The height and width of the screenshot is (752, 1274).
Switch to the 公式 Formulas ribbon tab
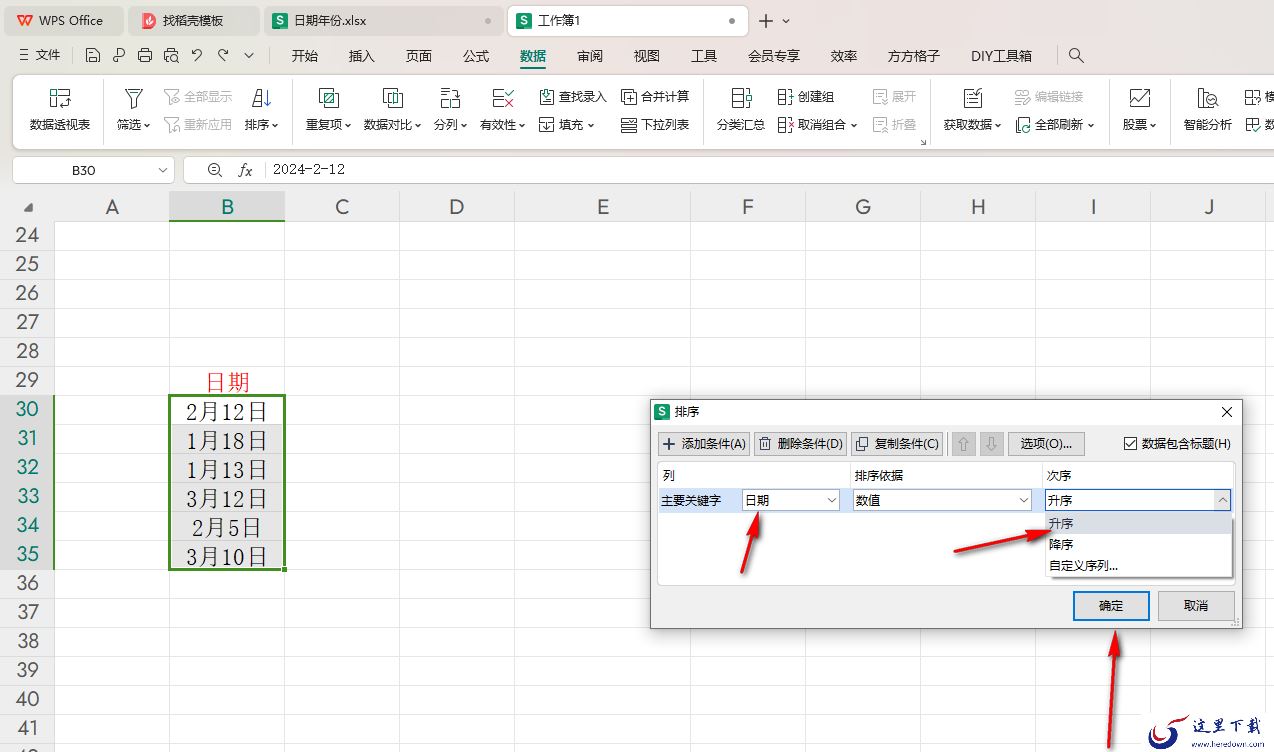point(476,56)
